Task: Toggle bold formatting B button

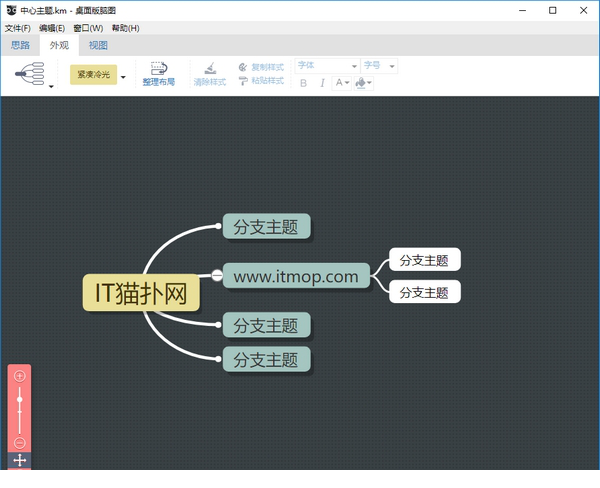Action: point(303,83)
